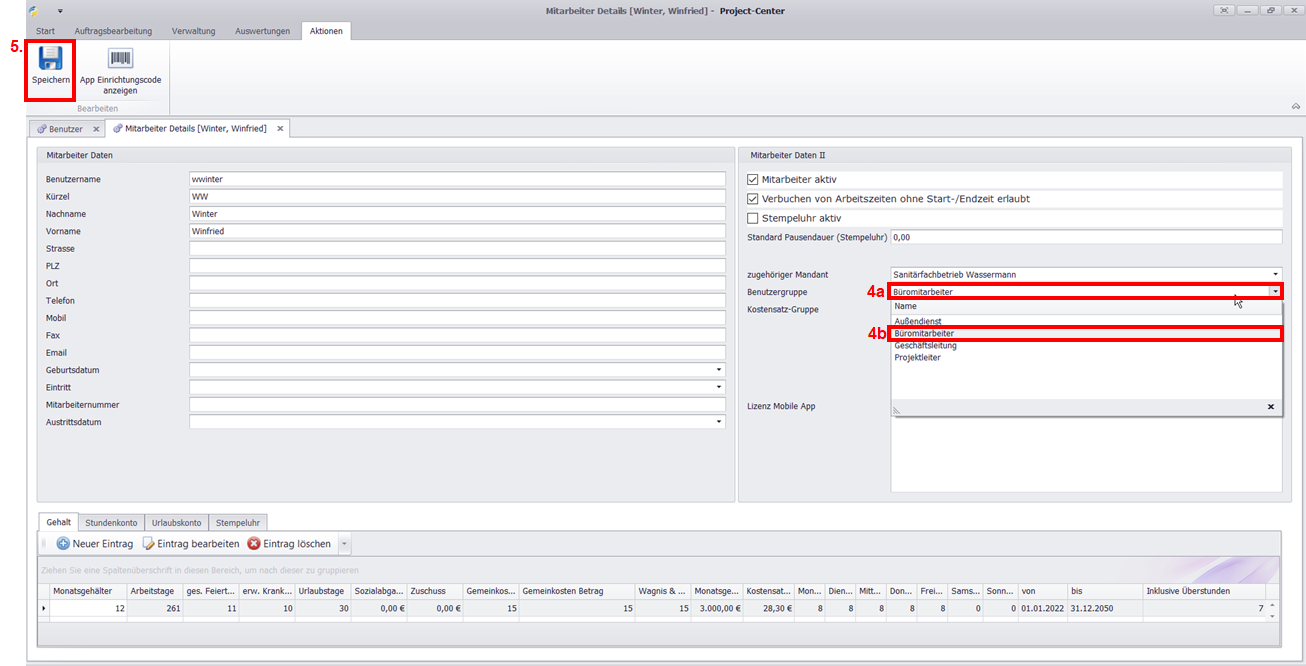Toggle Verbuchen von Arbeitszeiten ohne Start-/Endzeit checkbox
The height and width of the screenshot is (666, 1306).
pyautogui.click(x=753, y=199)
